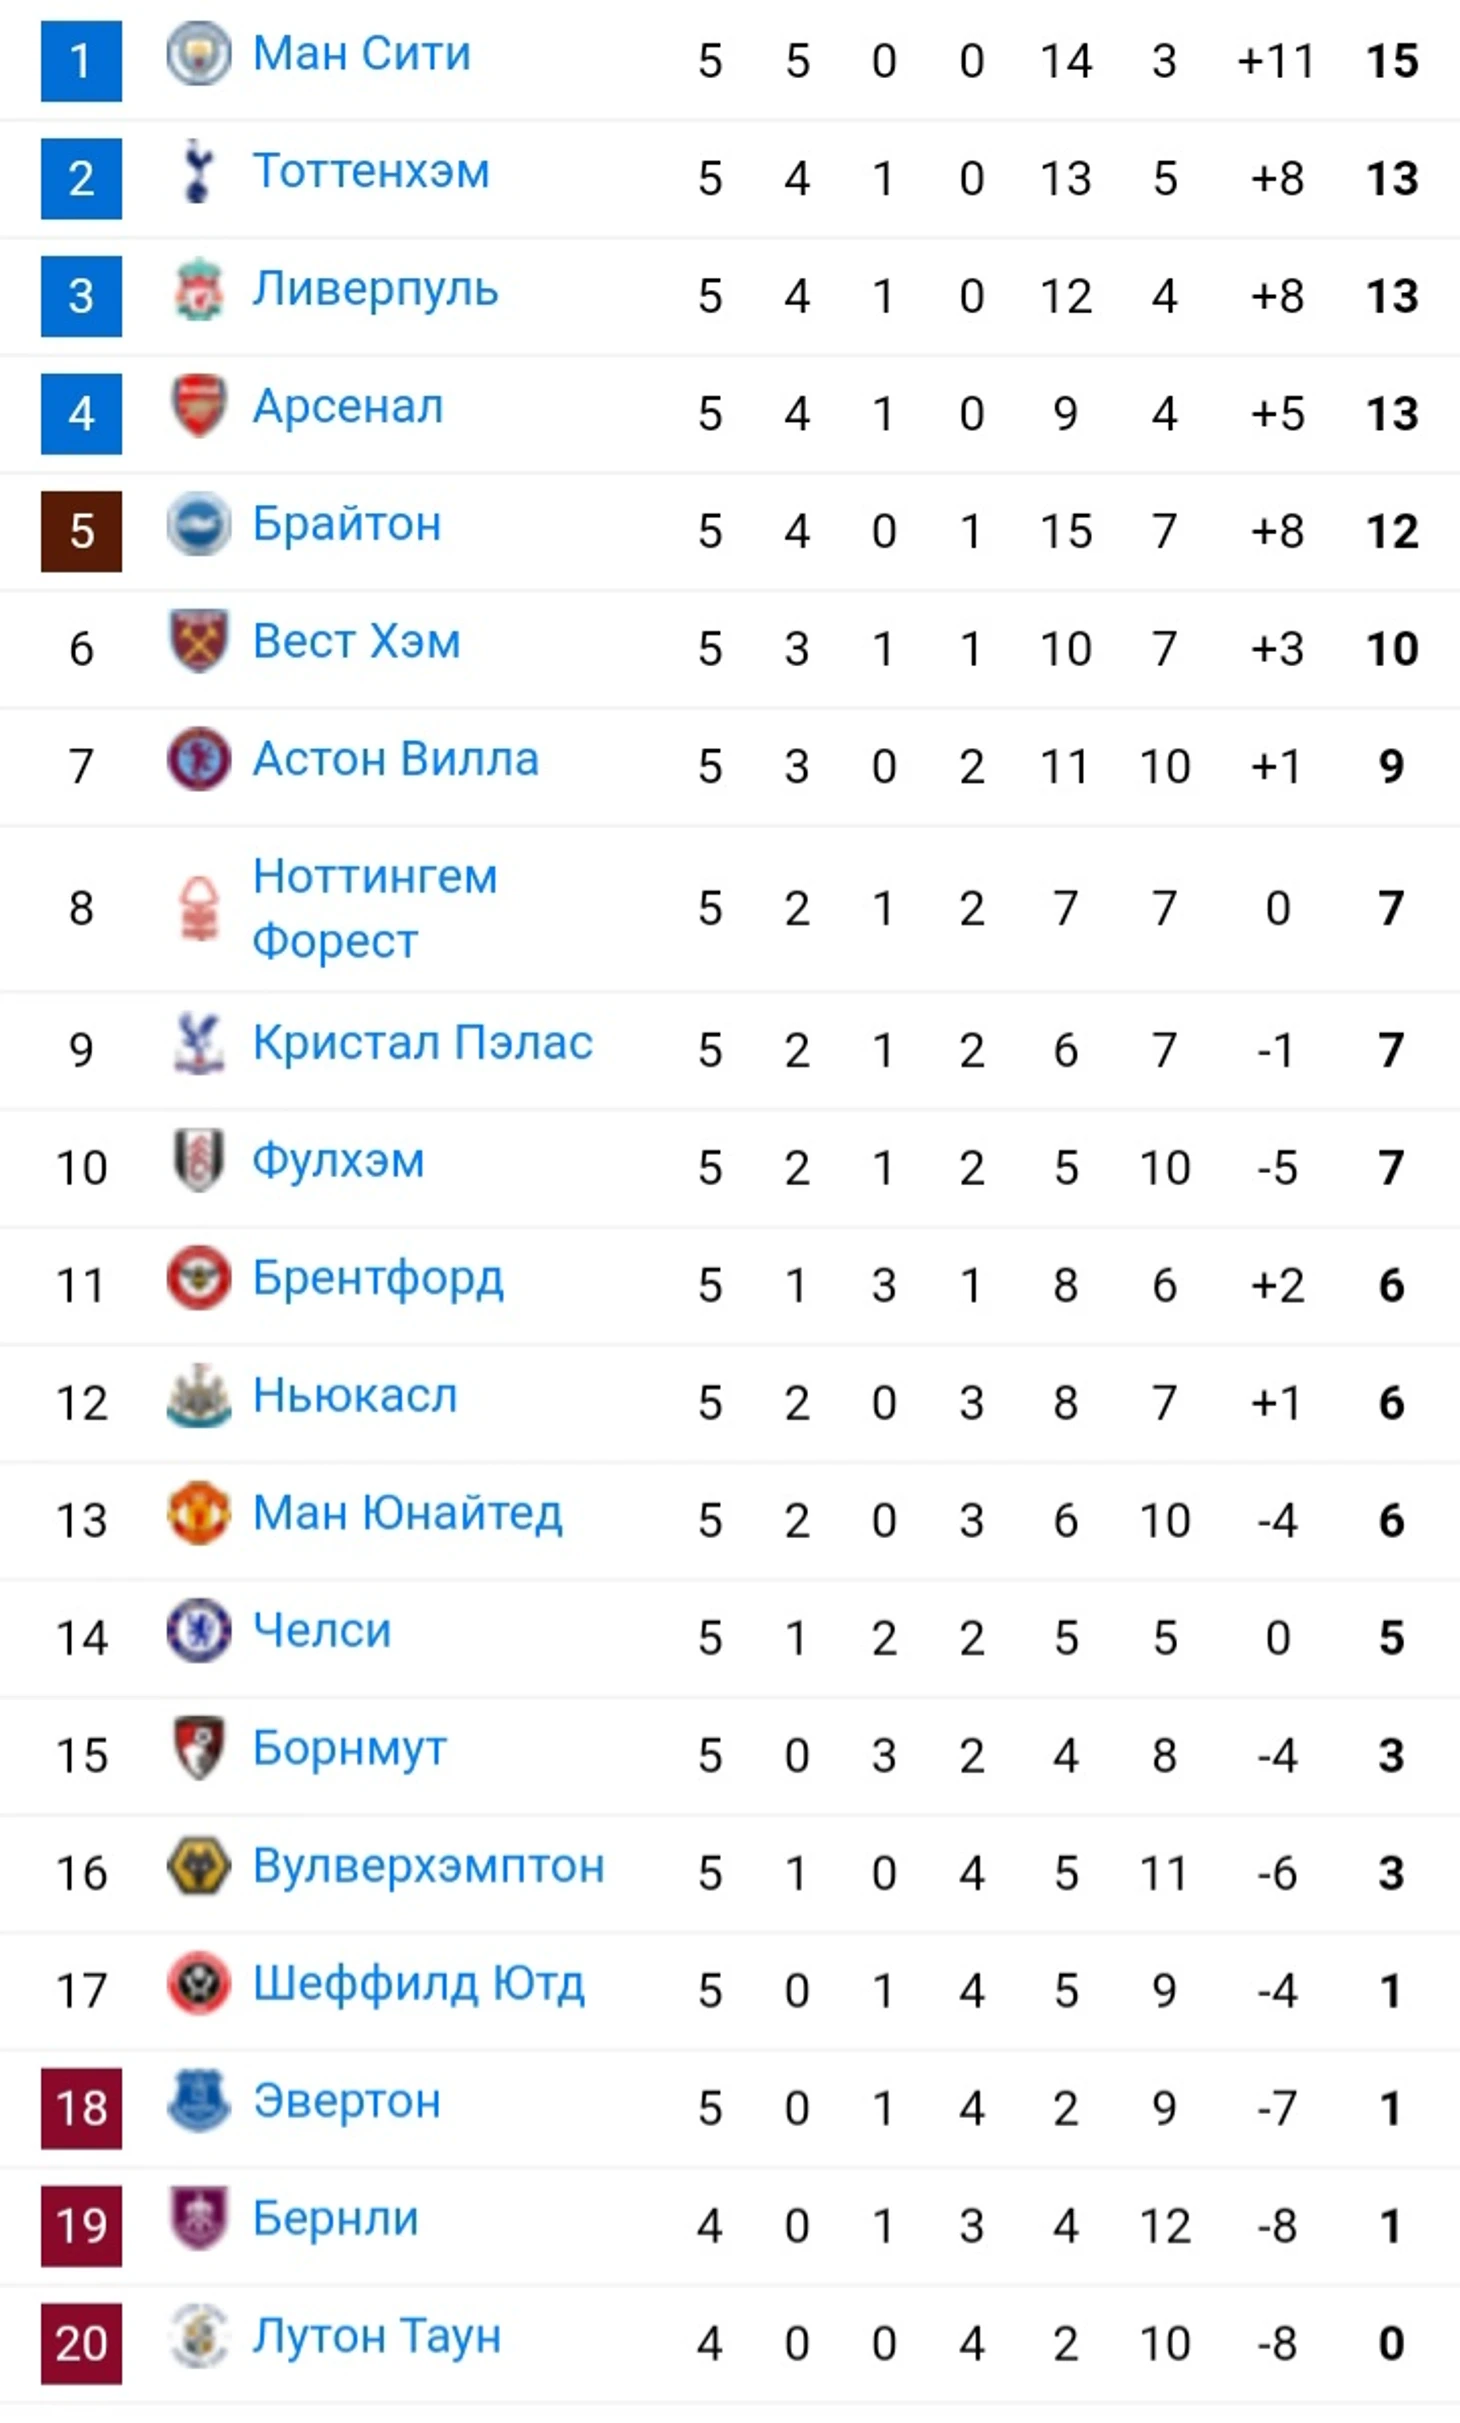Screen dimensions: 1460x2423
Task: Open the Ньюкасл team page
Action: click(x=355, y=1395)
